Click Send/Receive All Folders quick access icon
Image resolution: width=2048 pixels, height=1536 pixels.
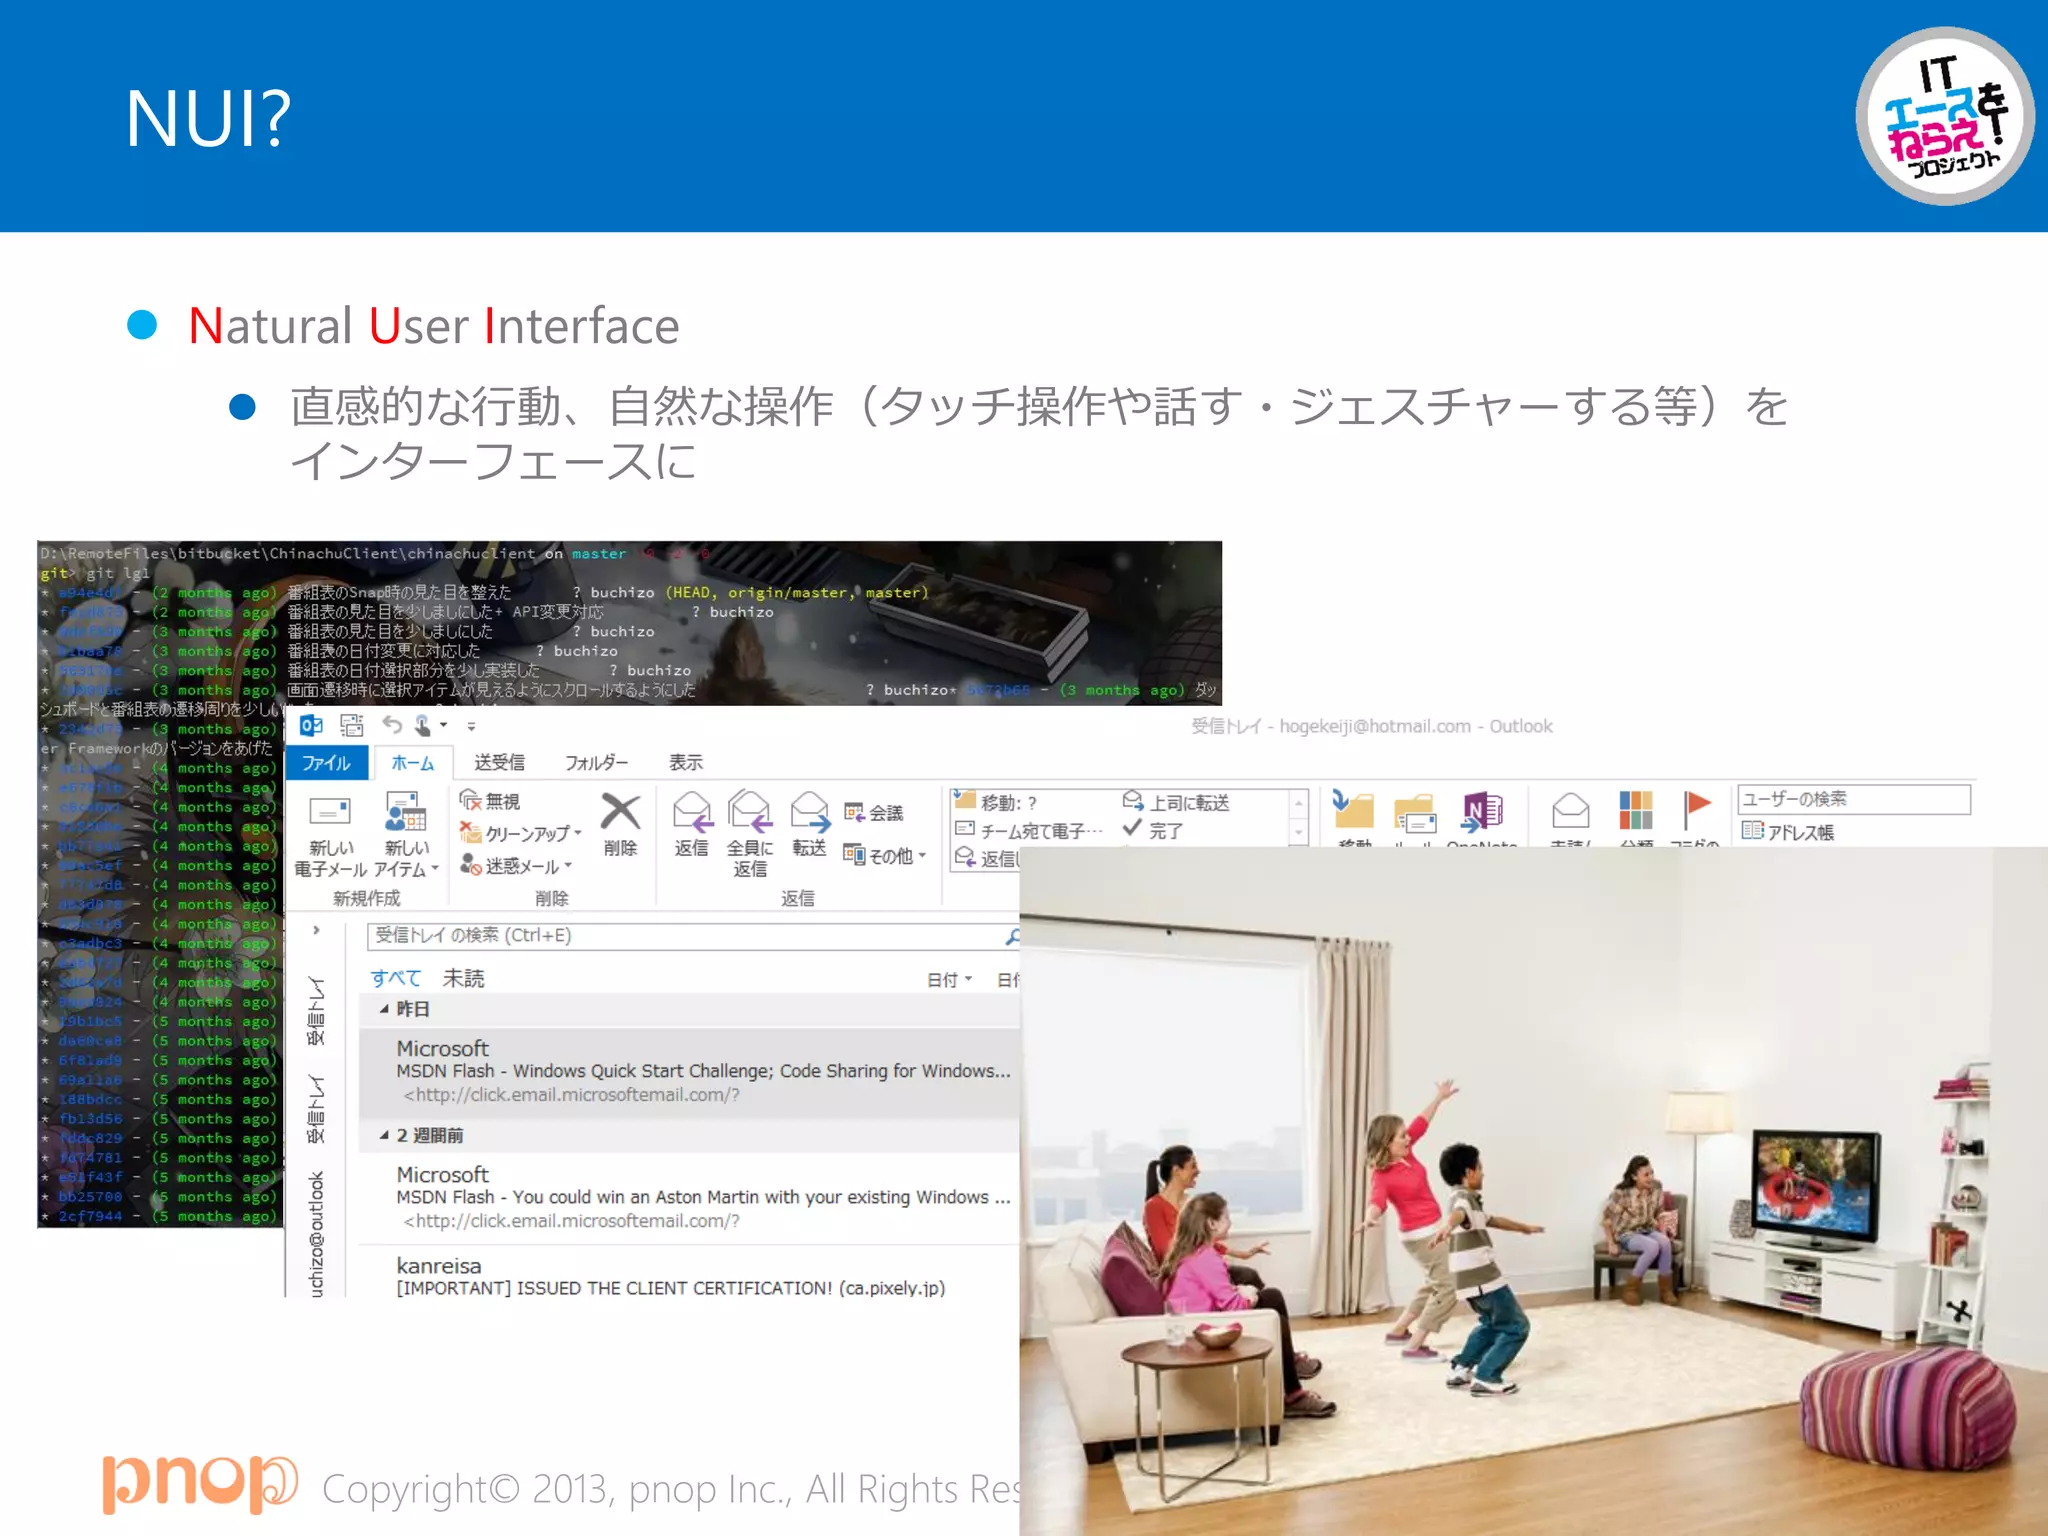pos(351,725)
